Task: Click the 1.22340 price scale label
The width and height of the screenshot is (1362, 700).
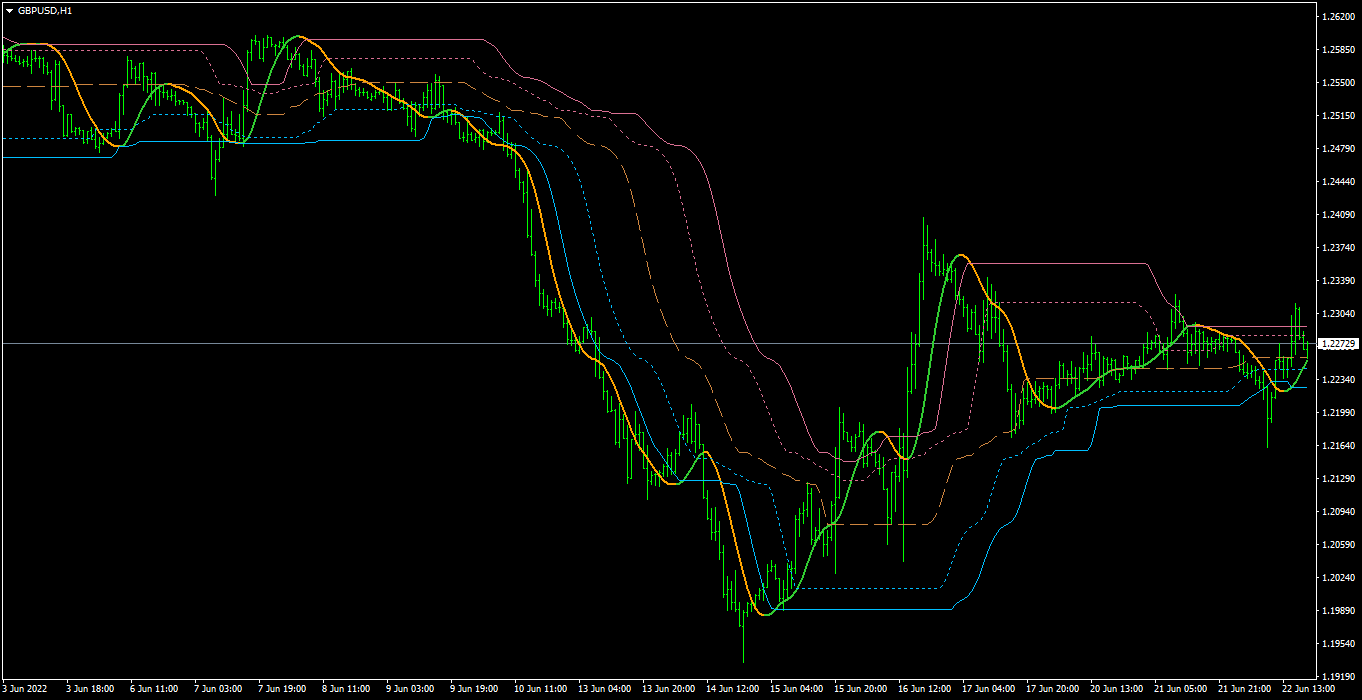Action: pos(1339,380)
